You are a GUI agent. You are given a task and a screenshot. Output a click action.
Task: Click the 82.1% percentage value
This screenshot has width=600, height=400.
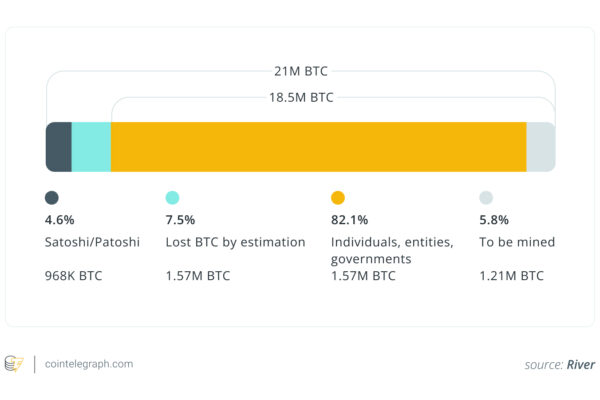pyautogui.click(x=351, y=220)
